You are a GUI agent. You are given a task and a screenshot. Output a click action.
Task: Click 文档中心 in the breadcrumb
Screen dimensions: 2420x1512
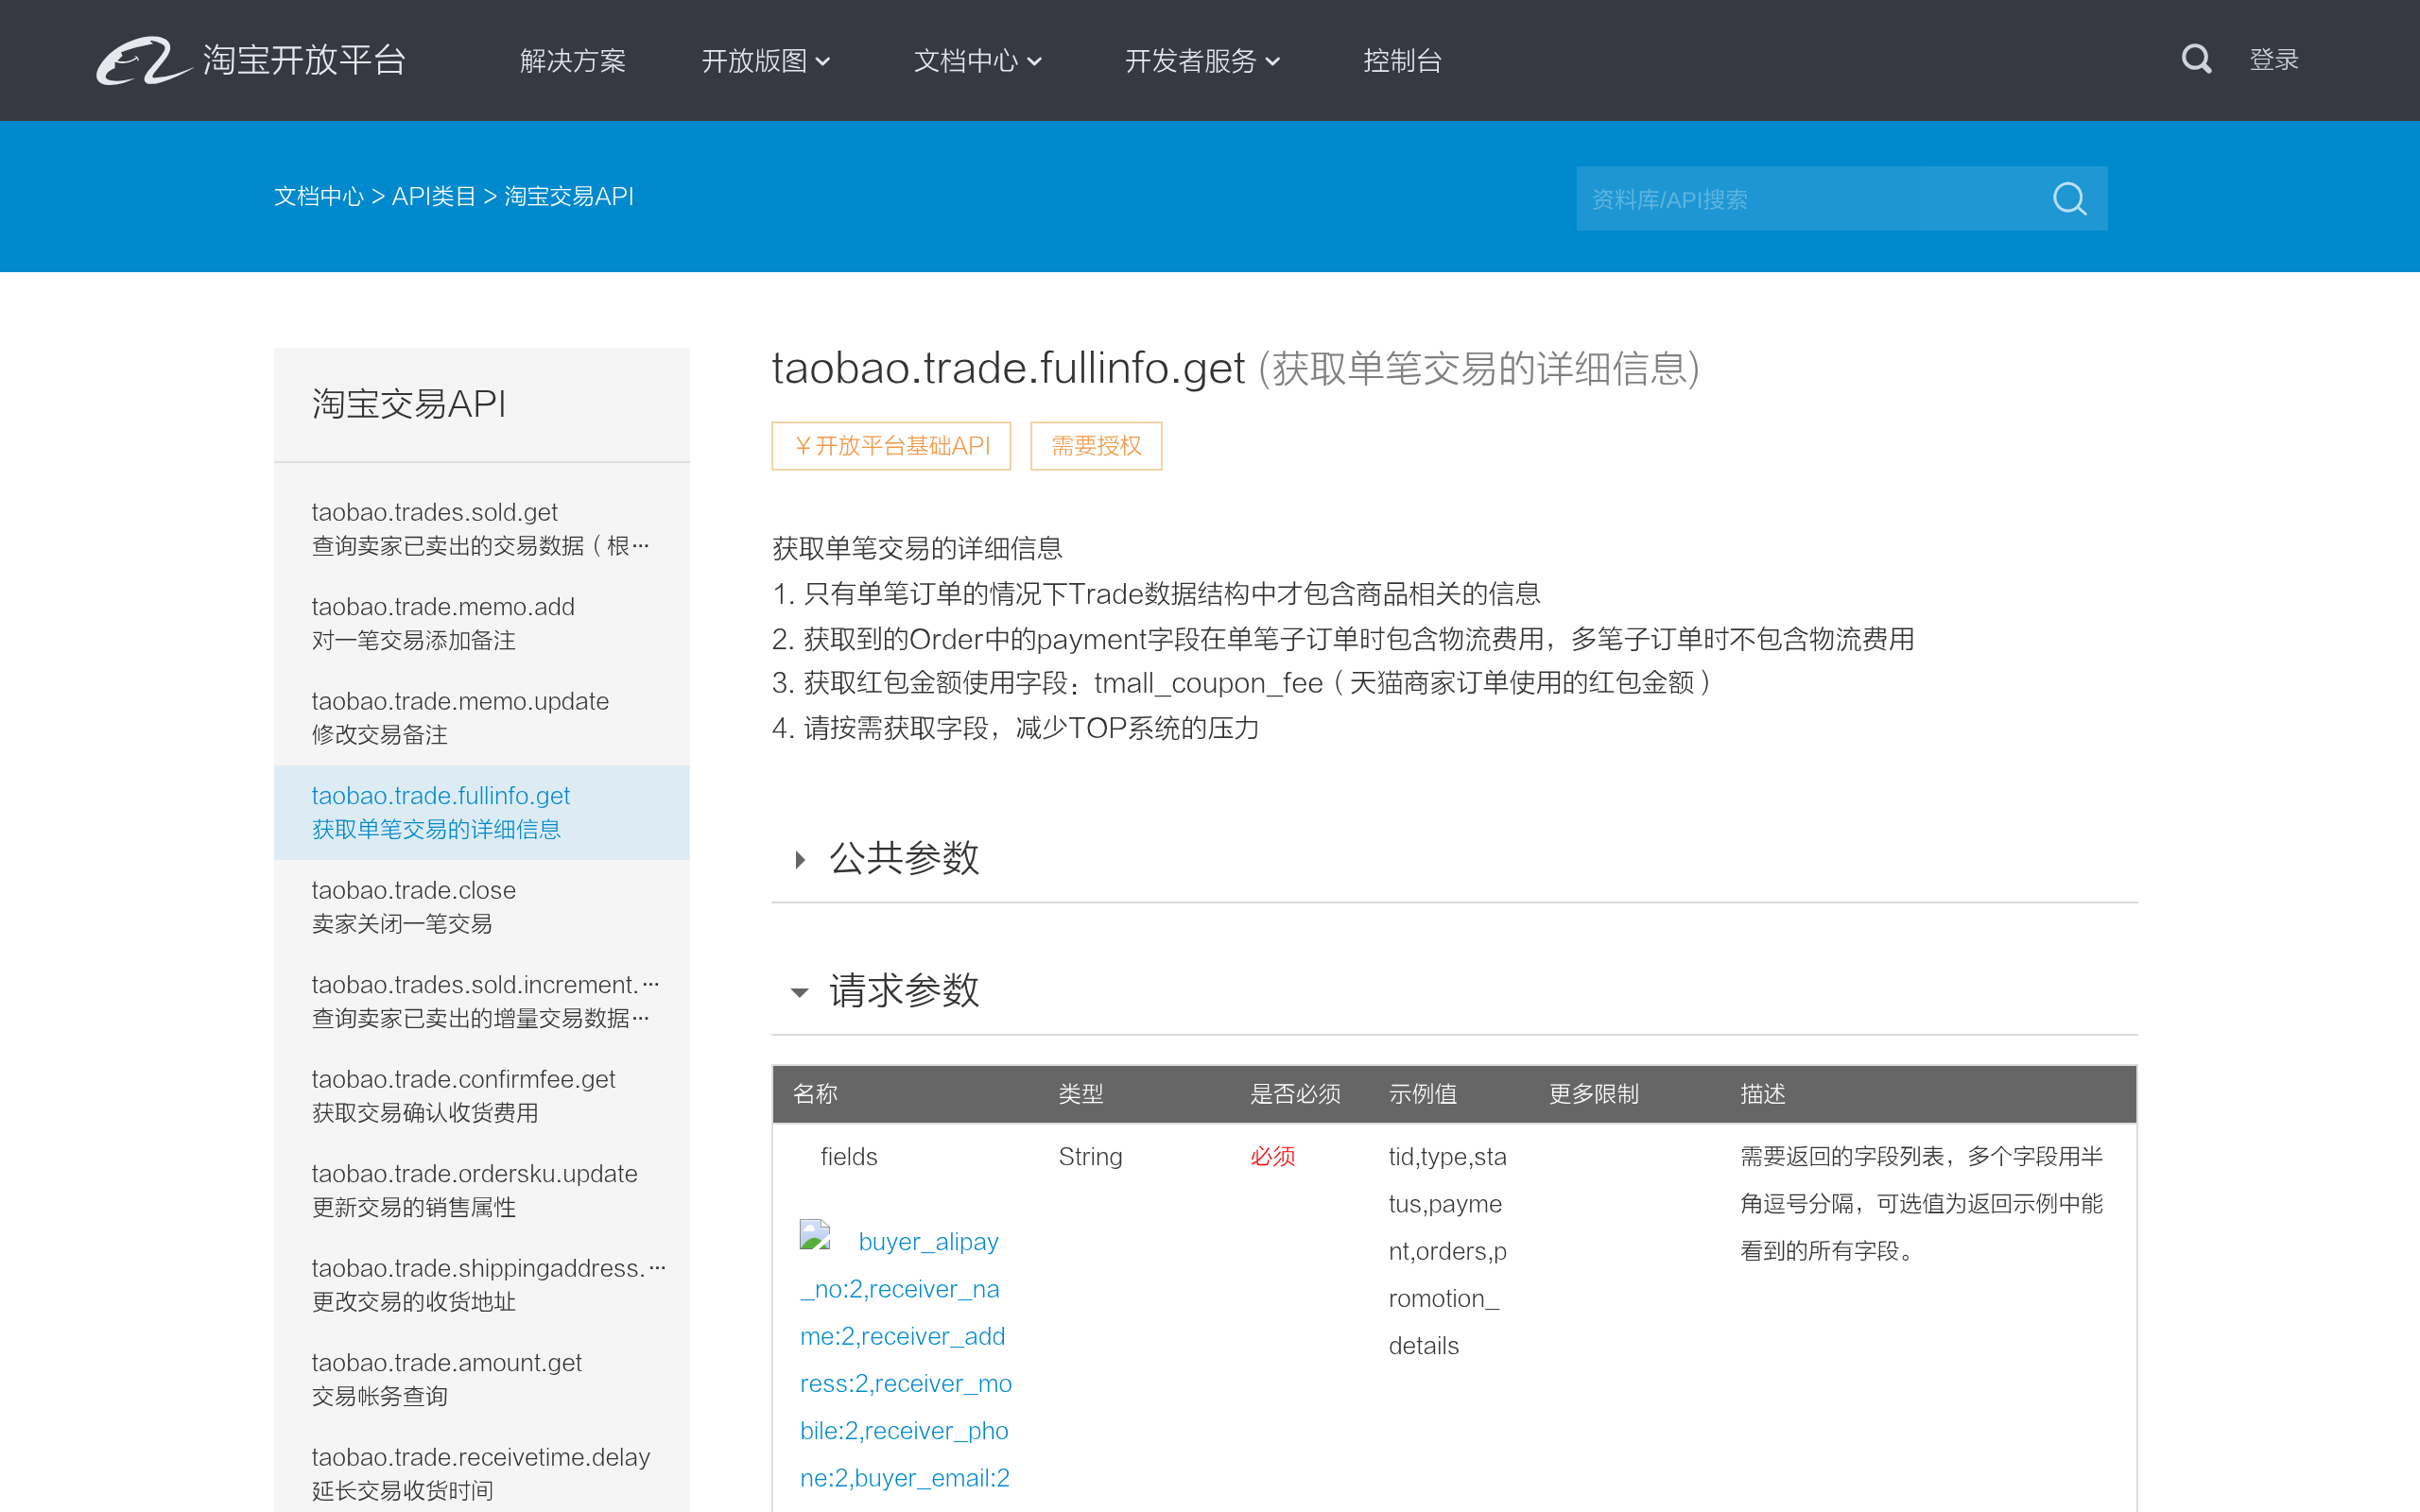point(319,196)
